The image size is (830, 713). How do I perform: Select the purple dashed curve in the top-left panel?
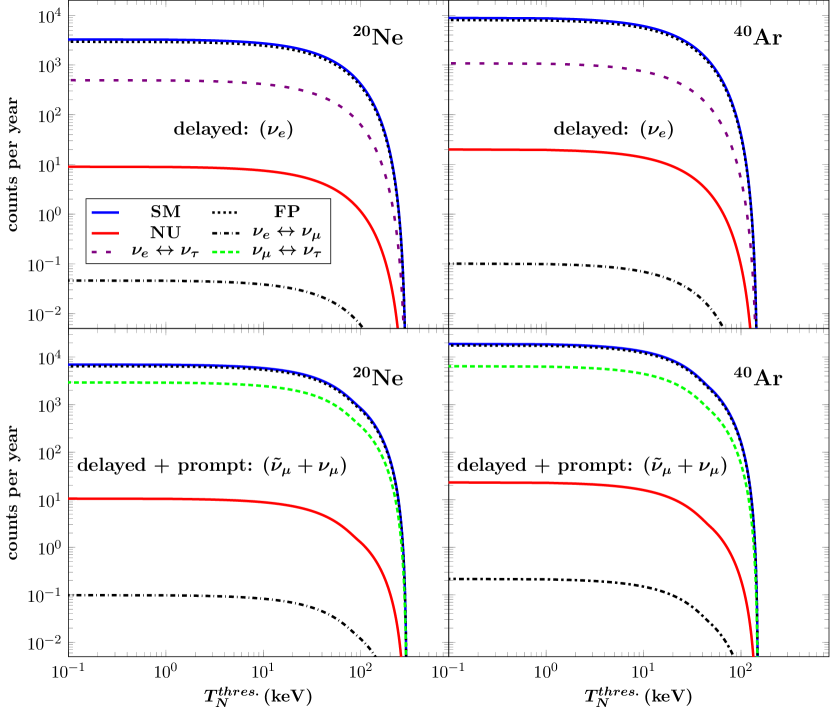click(x=200, y=82)
